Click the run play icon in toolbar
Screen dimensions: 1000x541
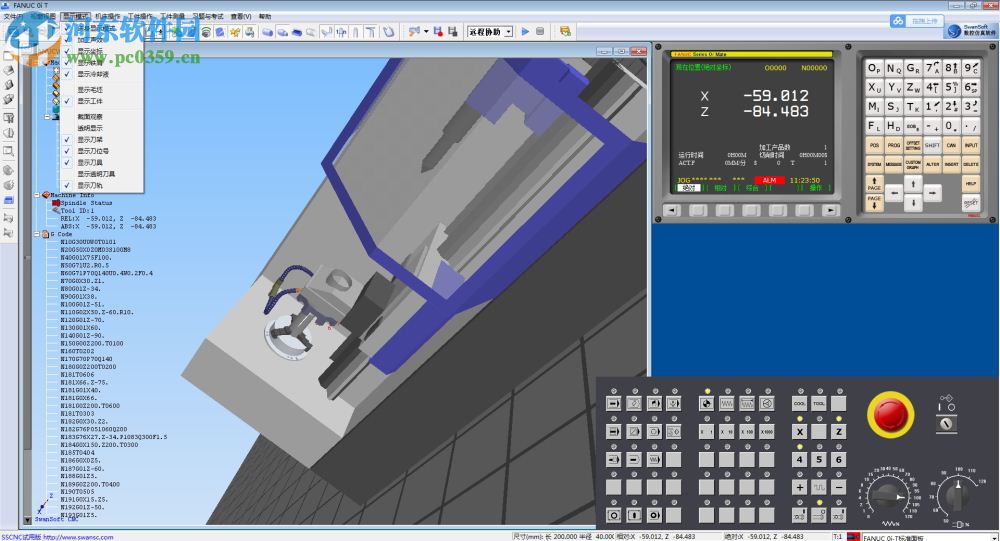[526, 31]
